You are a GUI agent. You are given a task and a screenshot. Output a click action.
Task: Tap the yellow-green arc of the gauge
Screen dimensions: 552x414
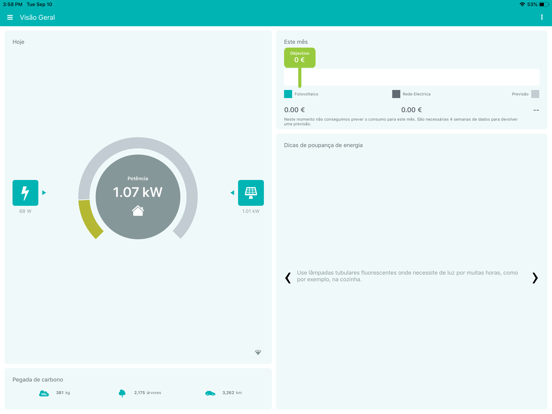pyautogui.click(x=90, y=219)
